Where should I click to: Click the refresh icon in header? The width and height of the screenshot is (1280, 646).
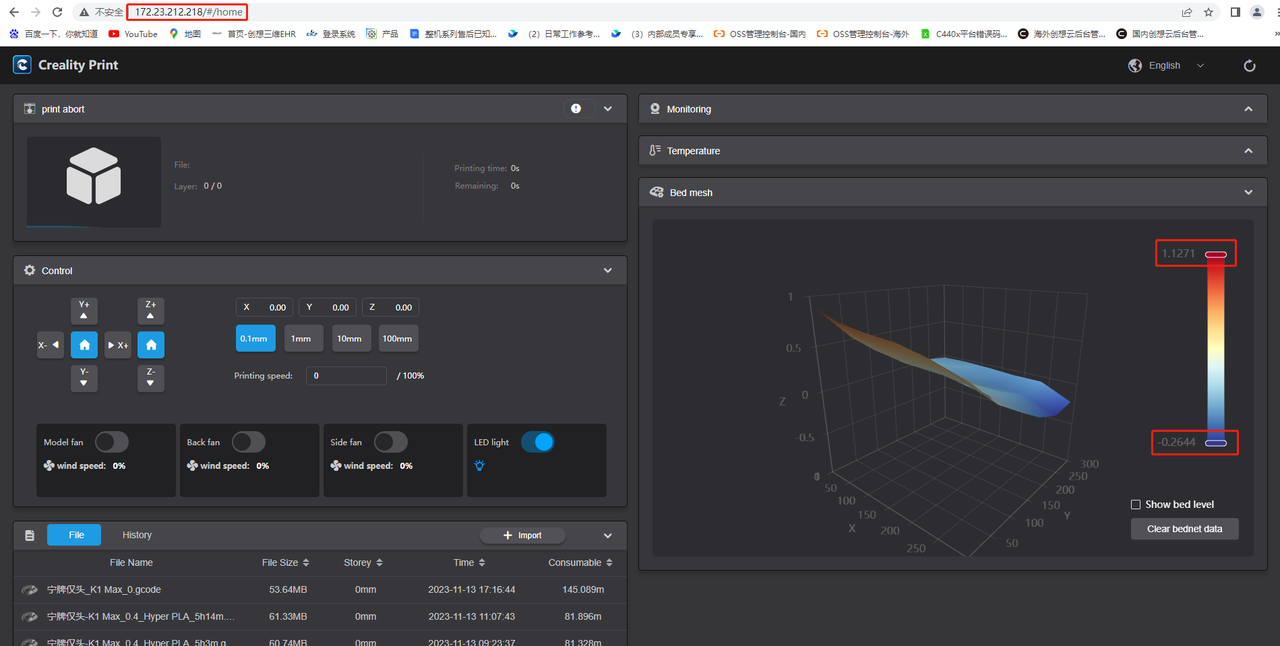point(1249,66)
